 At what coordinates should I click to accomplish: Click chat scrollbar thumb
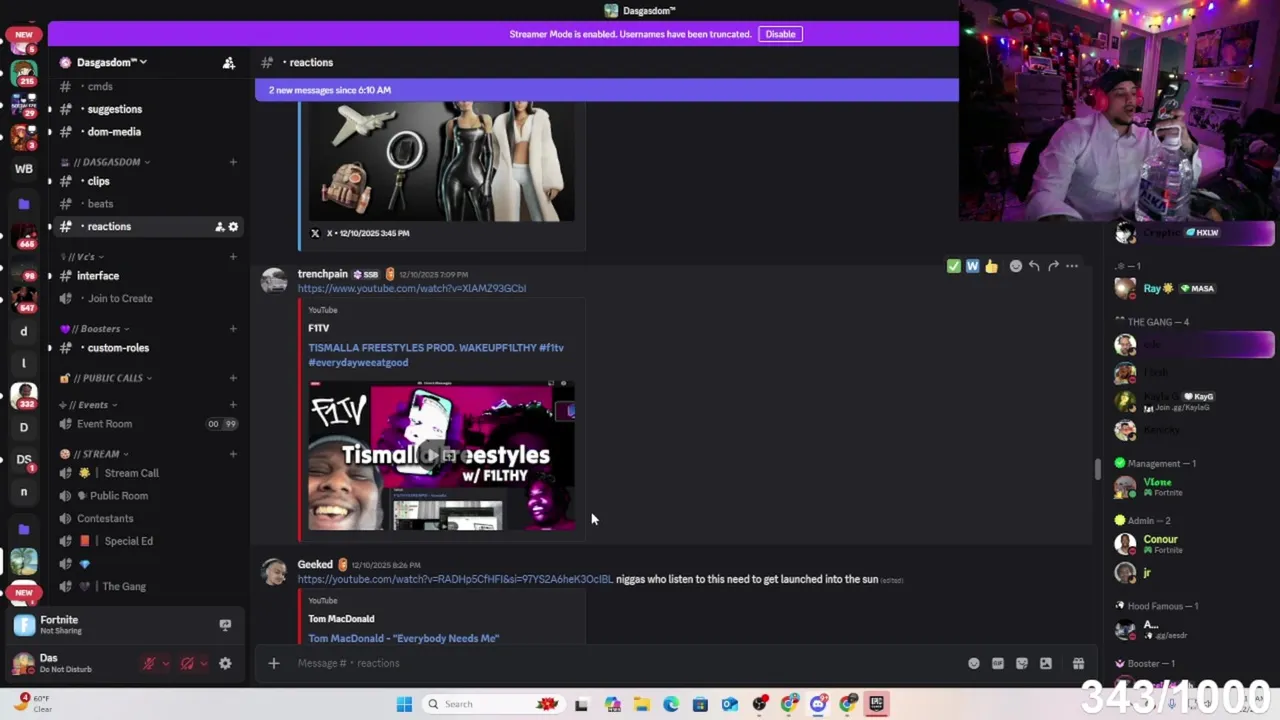(1097, 468)
